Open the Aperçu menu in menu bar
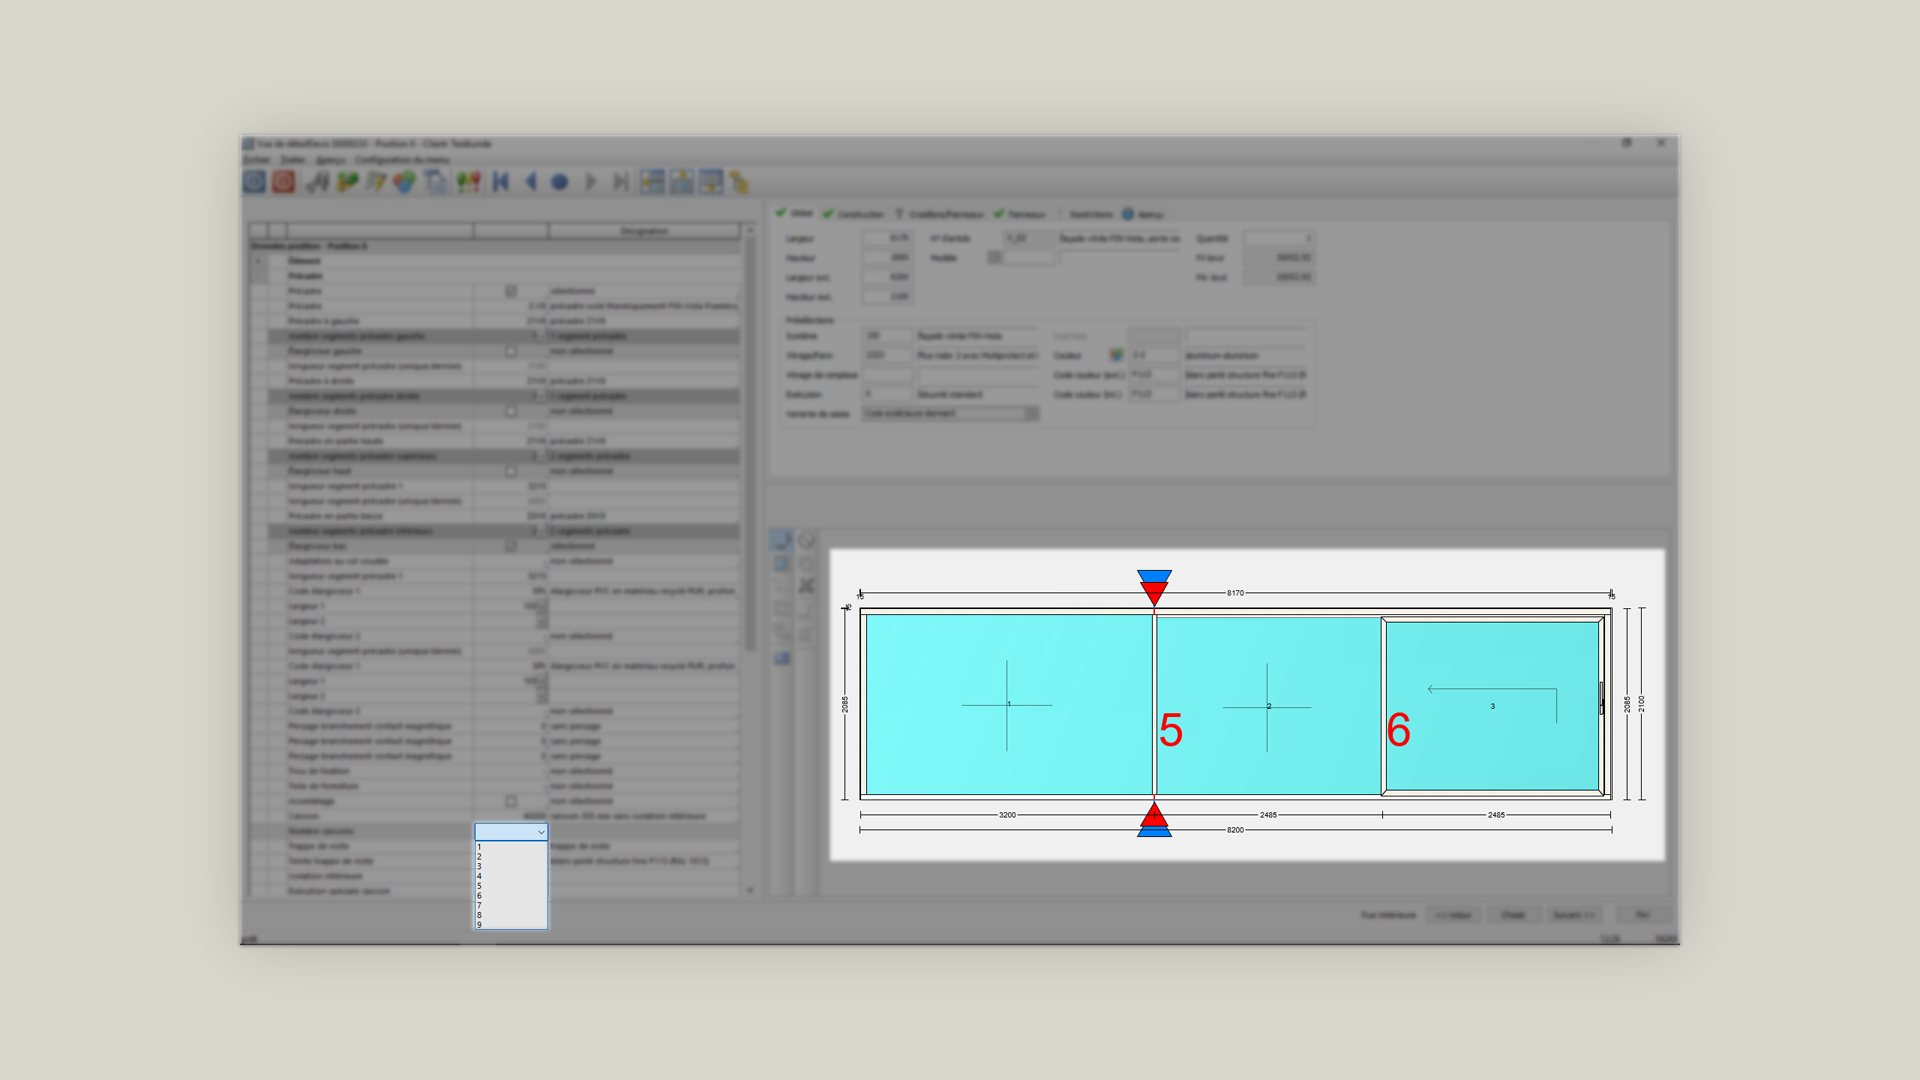 point(330,159)
